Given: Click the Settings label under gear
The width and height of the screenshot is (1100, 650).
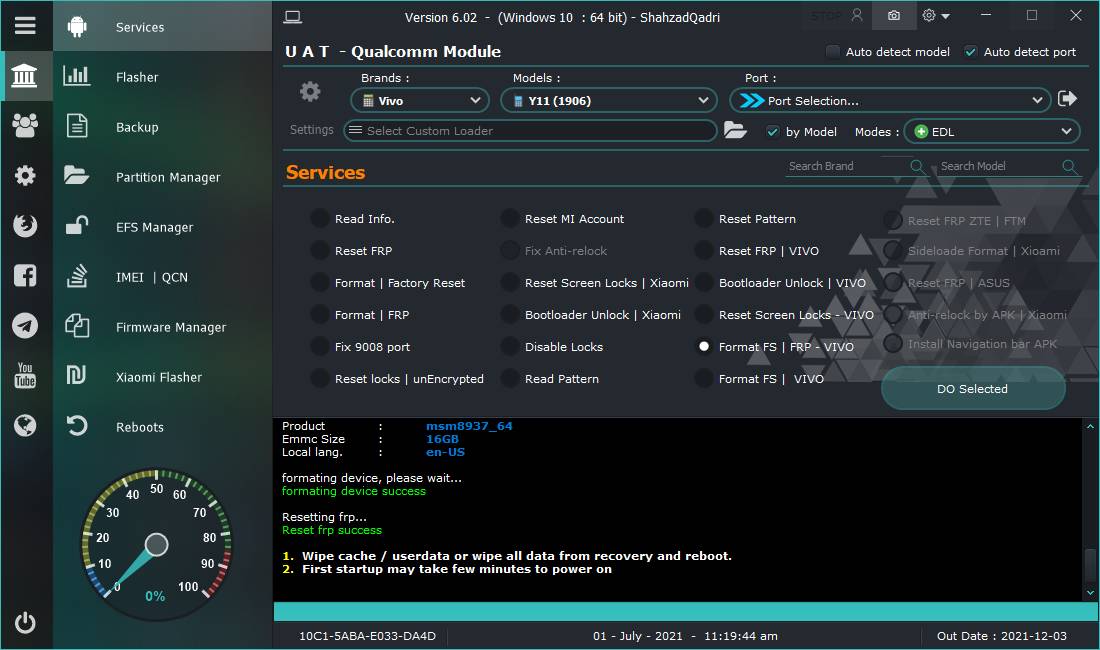Looking at the screenshot, I should point(311,130).
